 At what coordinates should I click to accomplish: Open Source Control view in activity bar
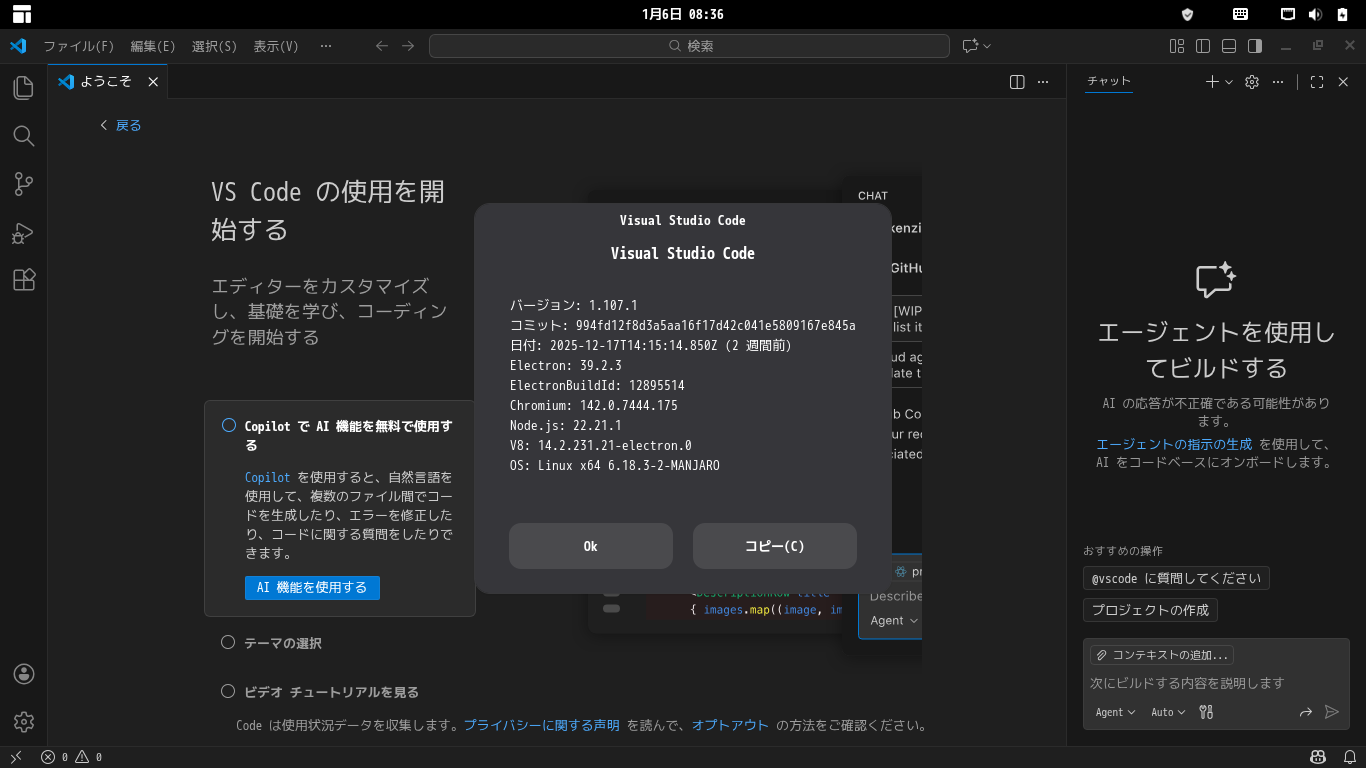coord(24,184)
